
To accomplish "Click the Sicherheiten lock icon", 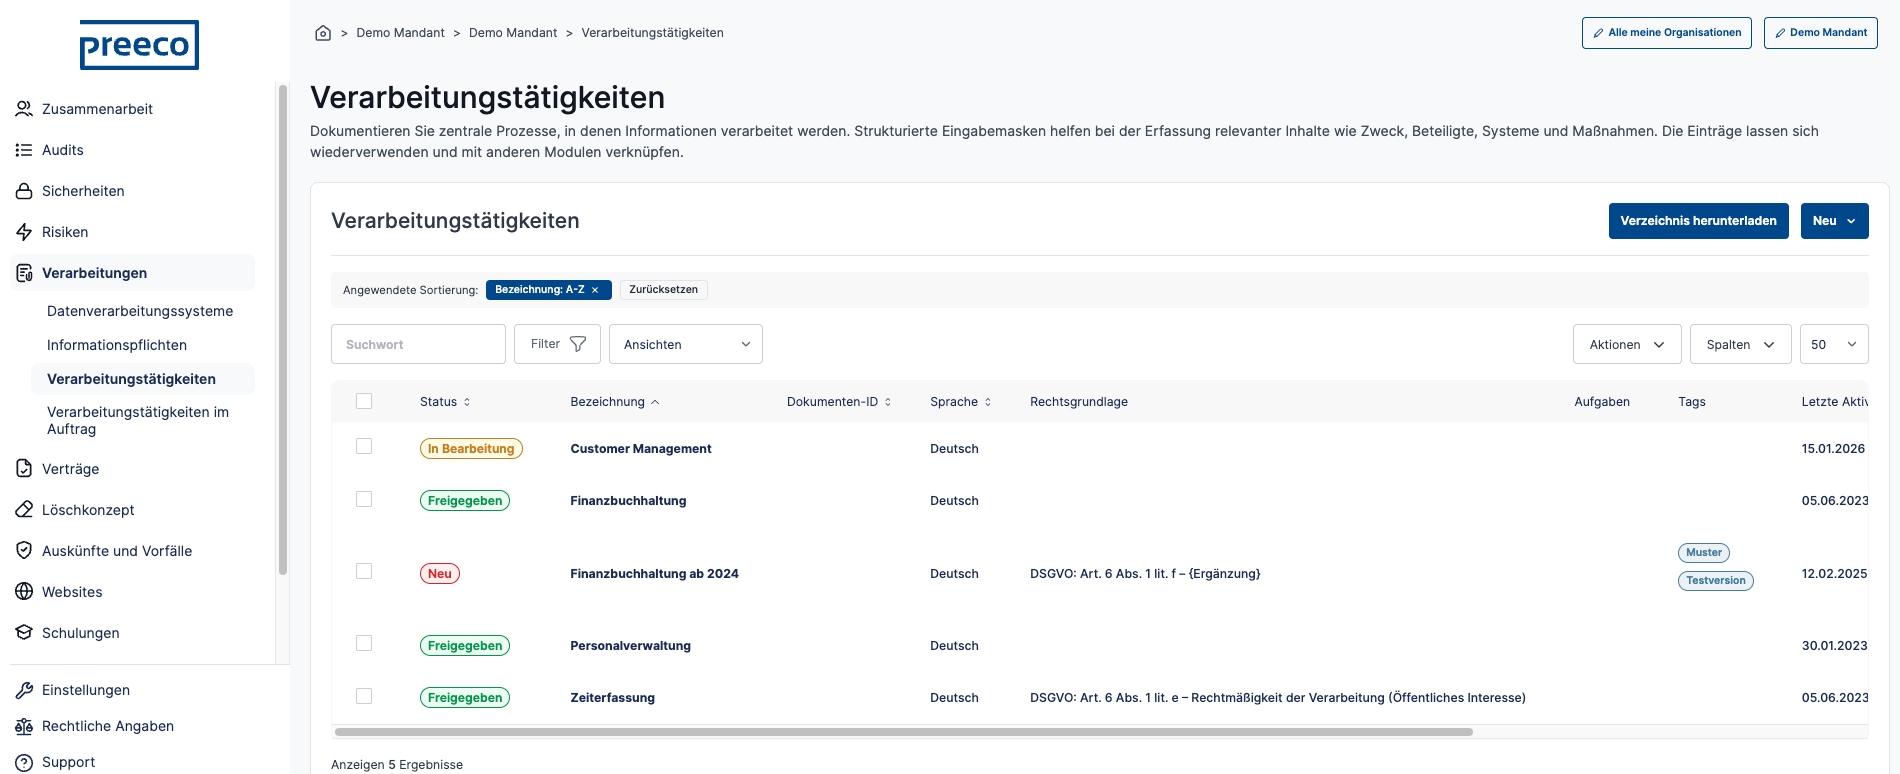I will tap(24, 191).
